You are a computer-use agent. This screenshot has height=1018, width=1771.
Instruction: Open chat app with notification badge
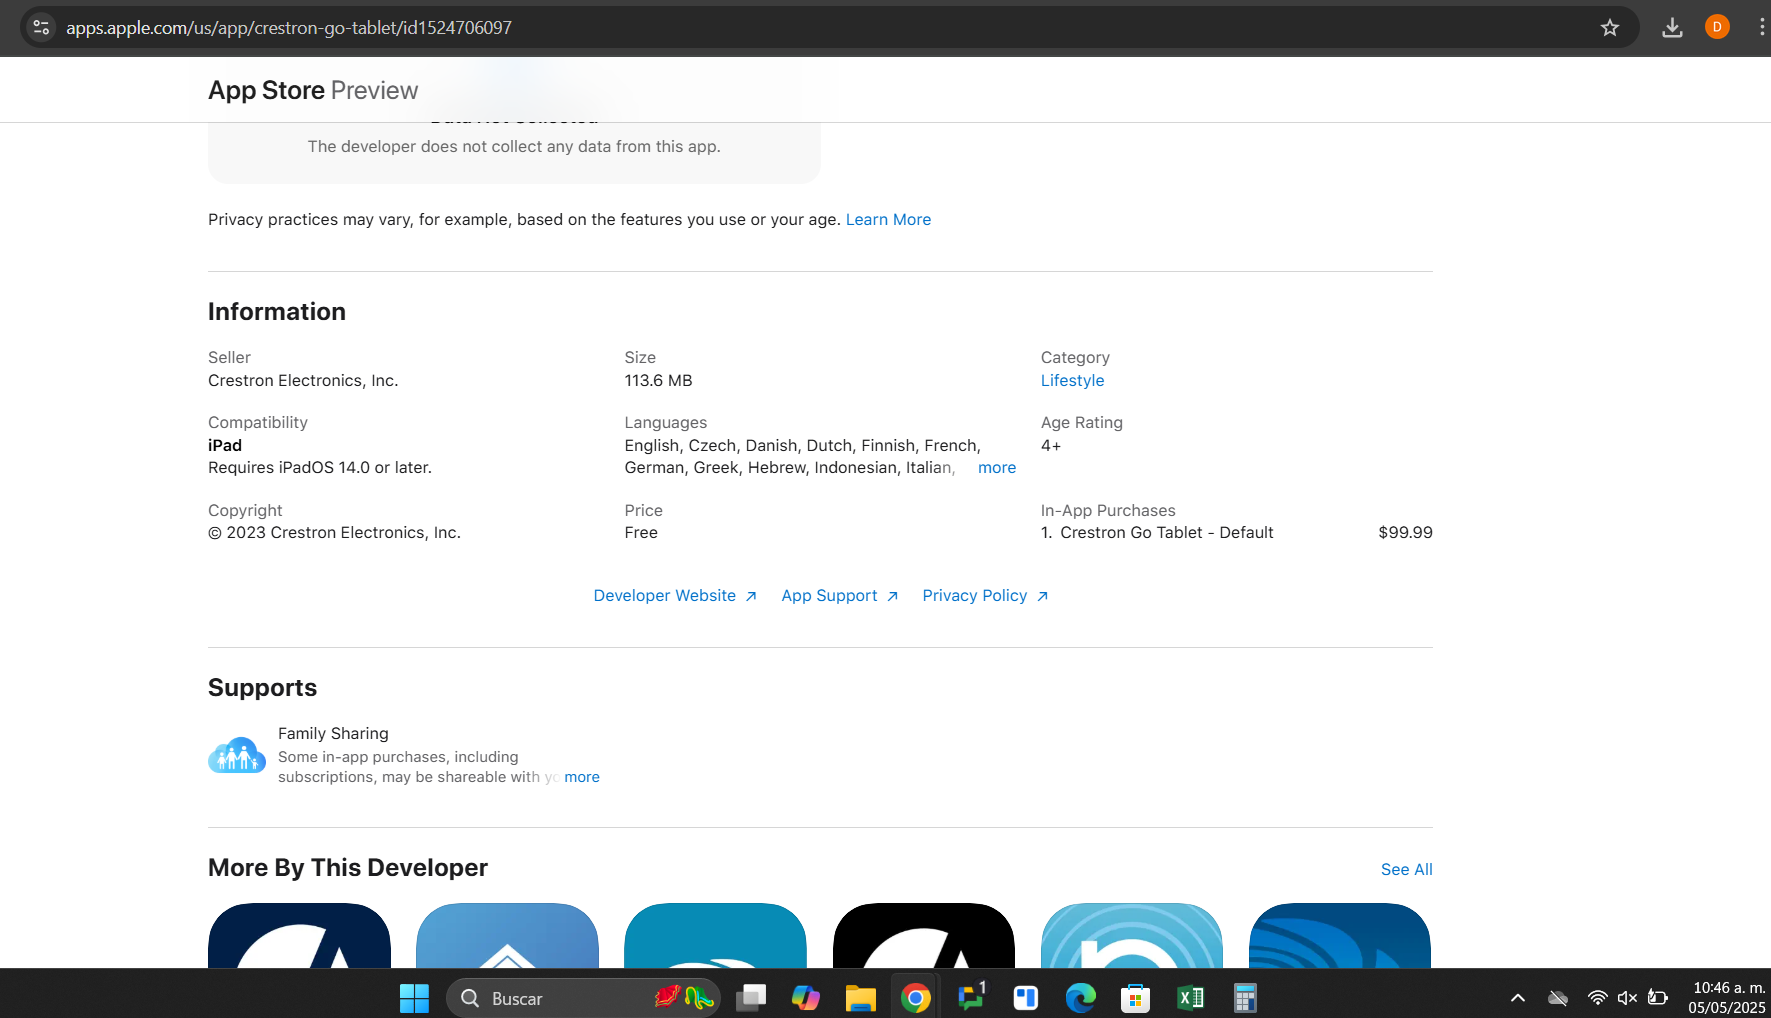[970, 998]
